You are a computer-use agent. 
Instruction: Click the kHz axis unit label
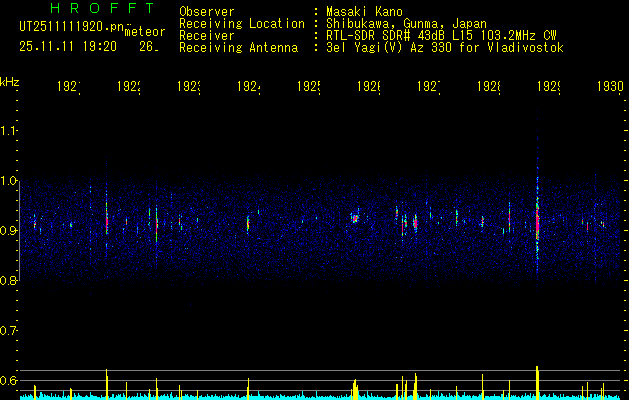(10, 82)
